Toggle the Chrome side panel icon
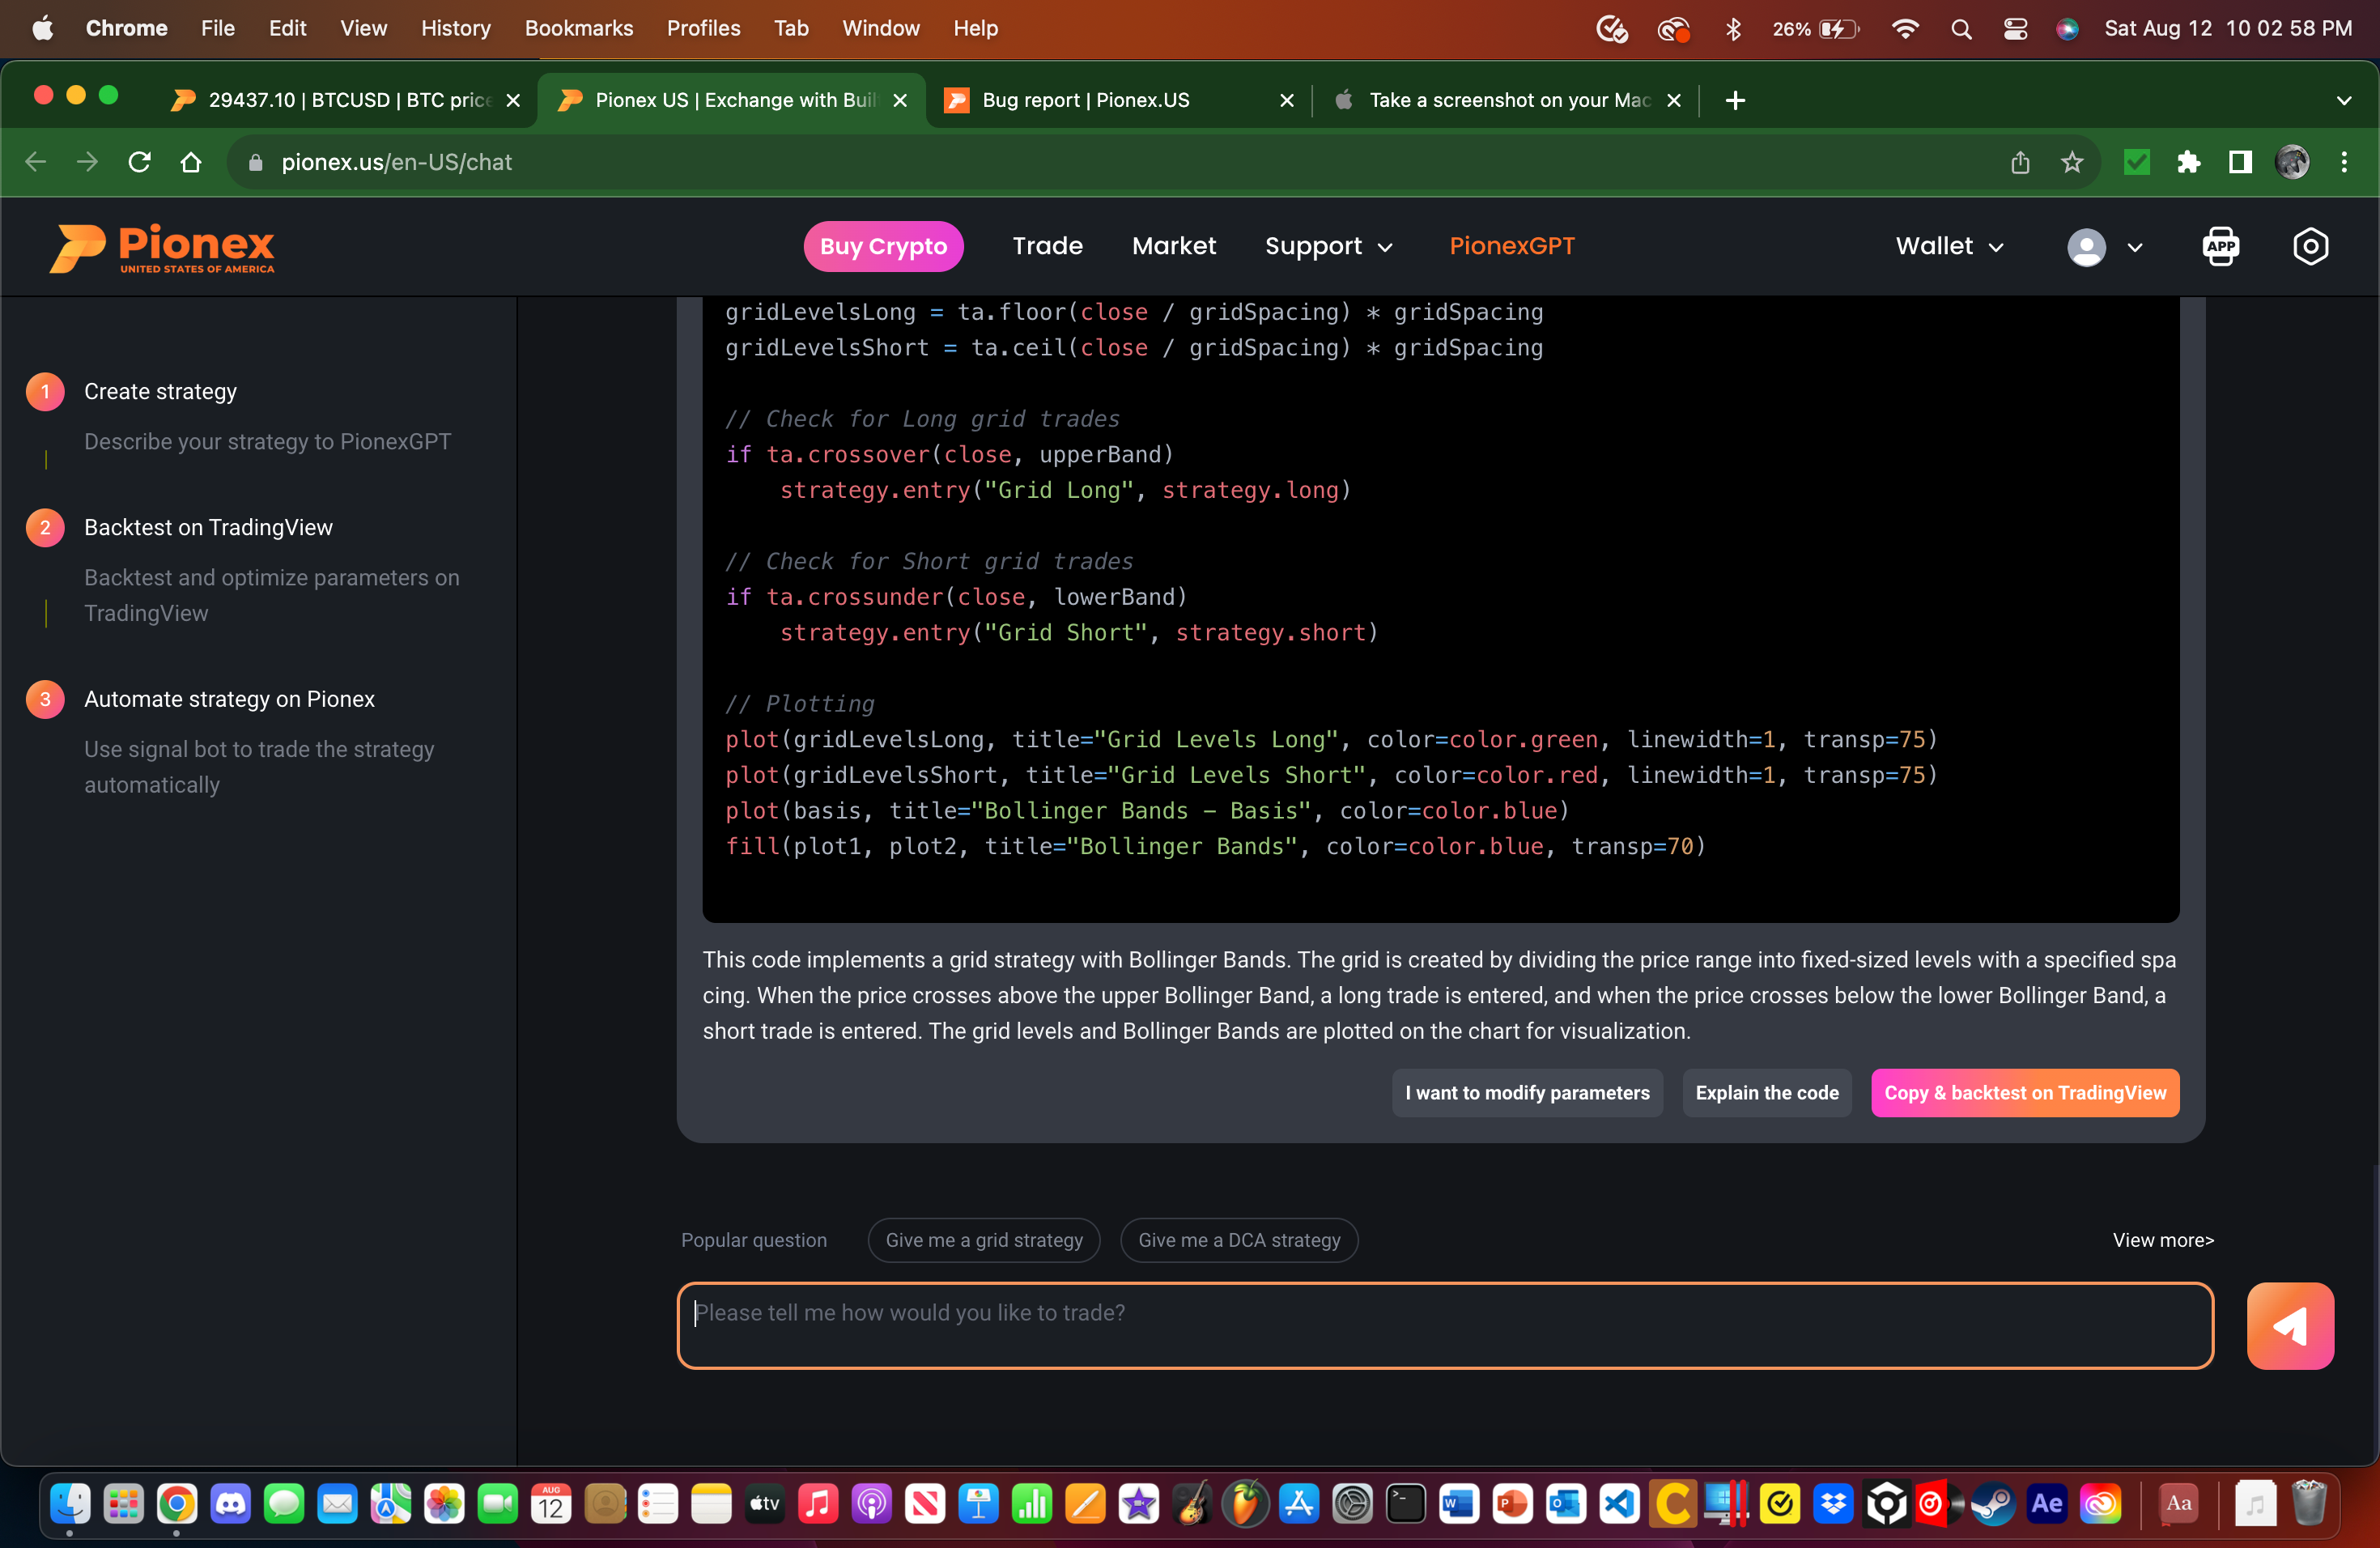The height and width of the screenshot is (1548, 2380). click(2240, 162)
